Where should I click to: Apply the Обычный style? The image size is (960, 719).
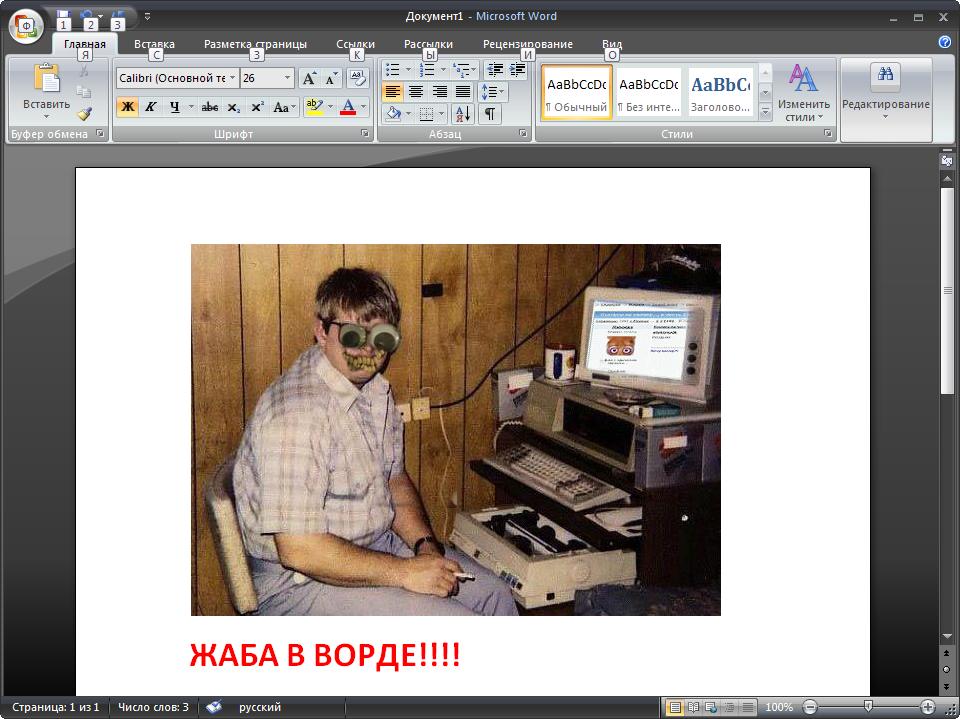[x=577, y=92]
